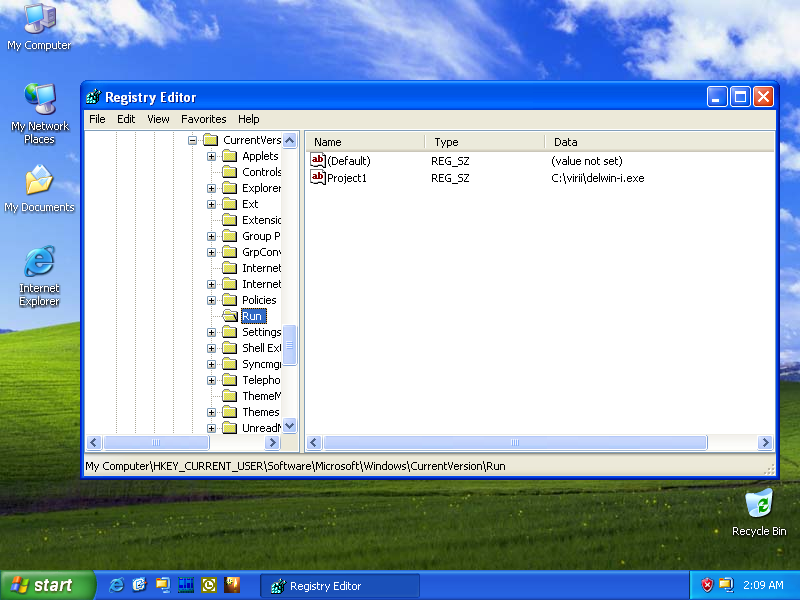This screenshot has height=600, width=800.
Task: Select the Project1 value name
Action: (x=347, y=178)
